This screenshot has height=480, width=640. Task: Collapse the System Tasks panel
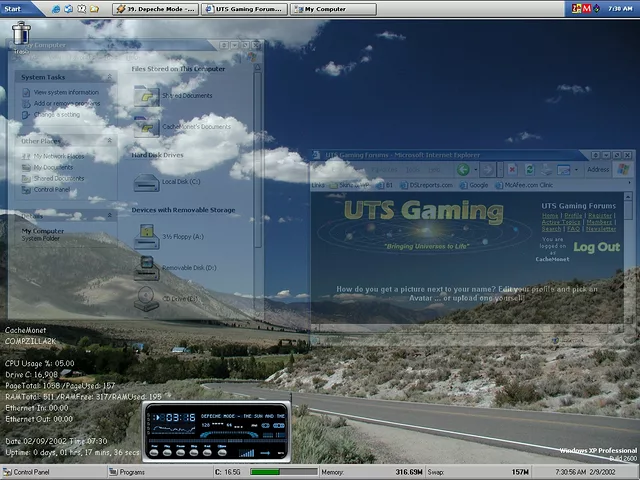pyautogui.click(x=110, y=77)
